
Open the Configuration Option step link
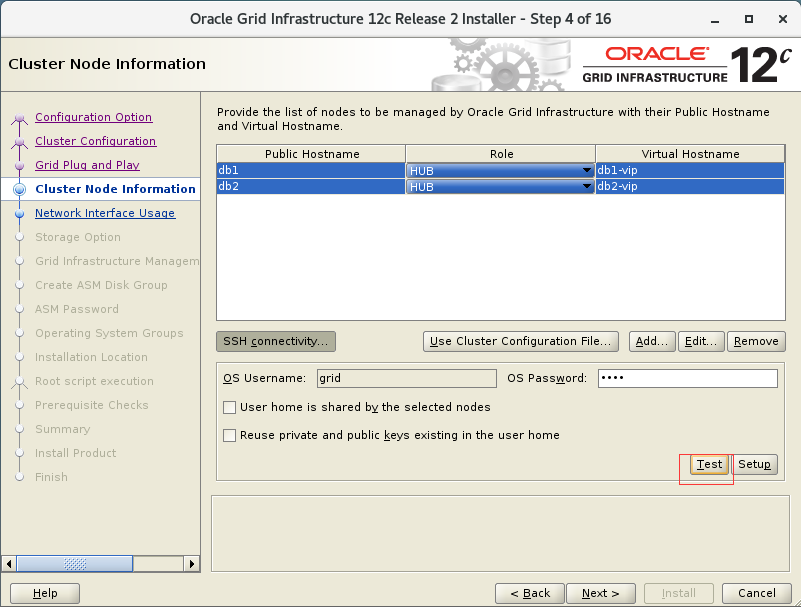(93, 117)
